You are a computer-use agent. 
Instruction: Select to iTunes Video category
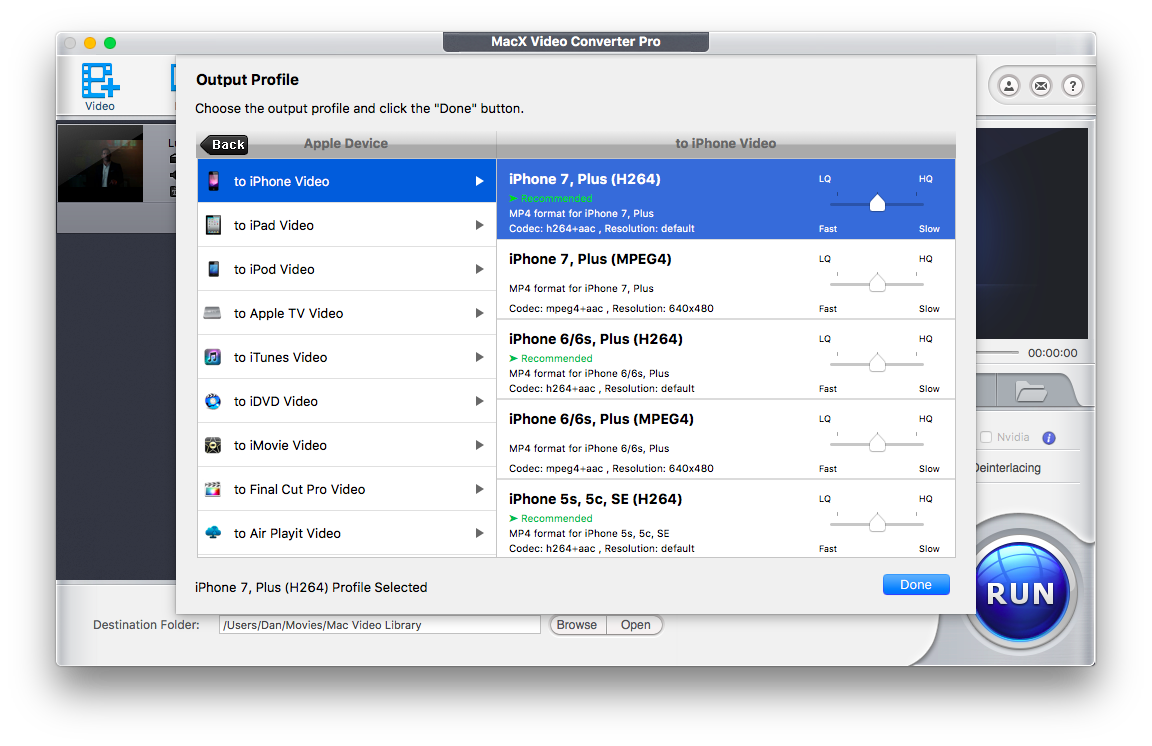click(347, 357)
